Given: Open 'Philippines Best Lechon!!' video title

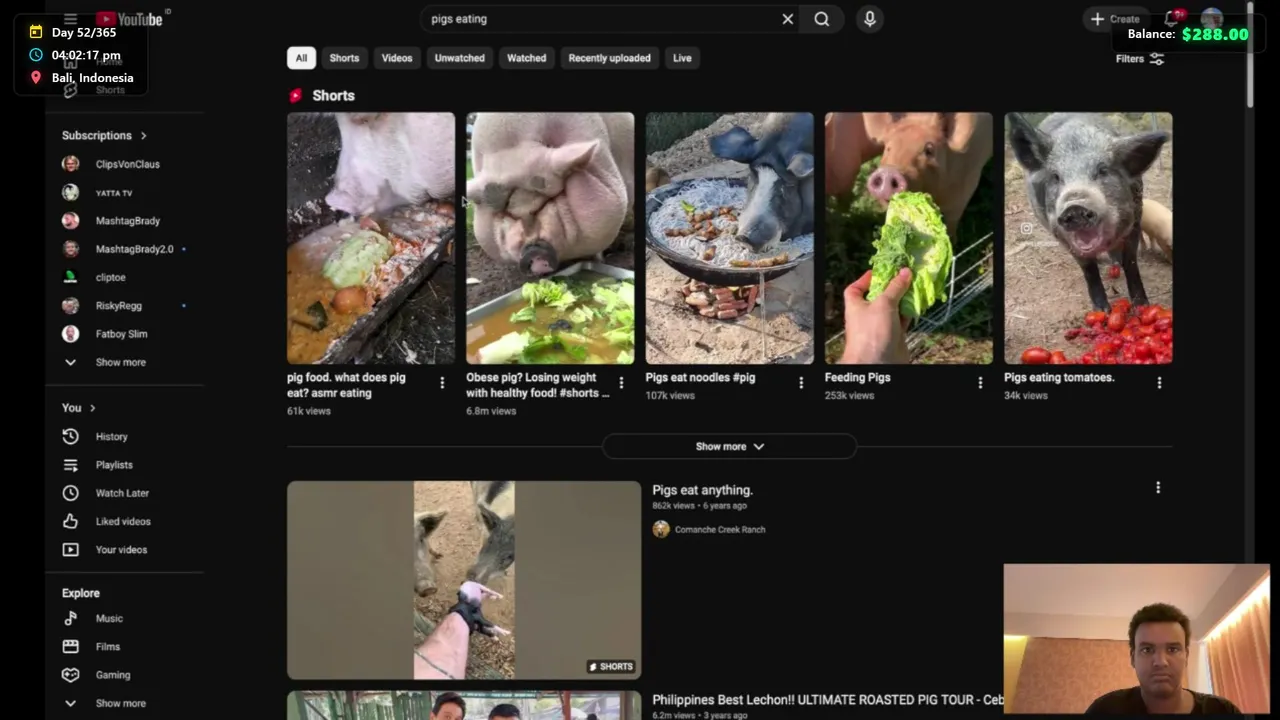Looking at the screenshot, I should pos(828,700).
